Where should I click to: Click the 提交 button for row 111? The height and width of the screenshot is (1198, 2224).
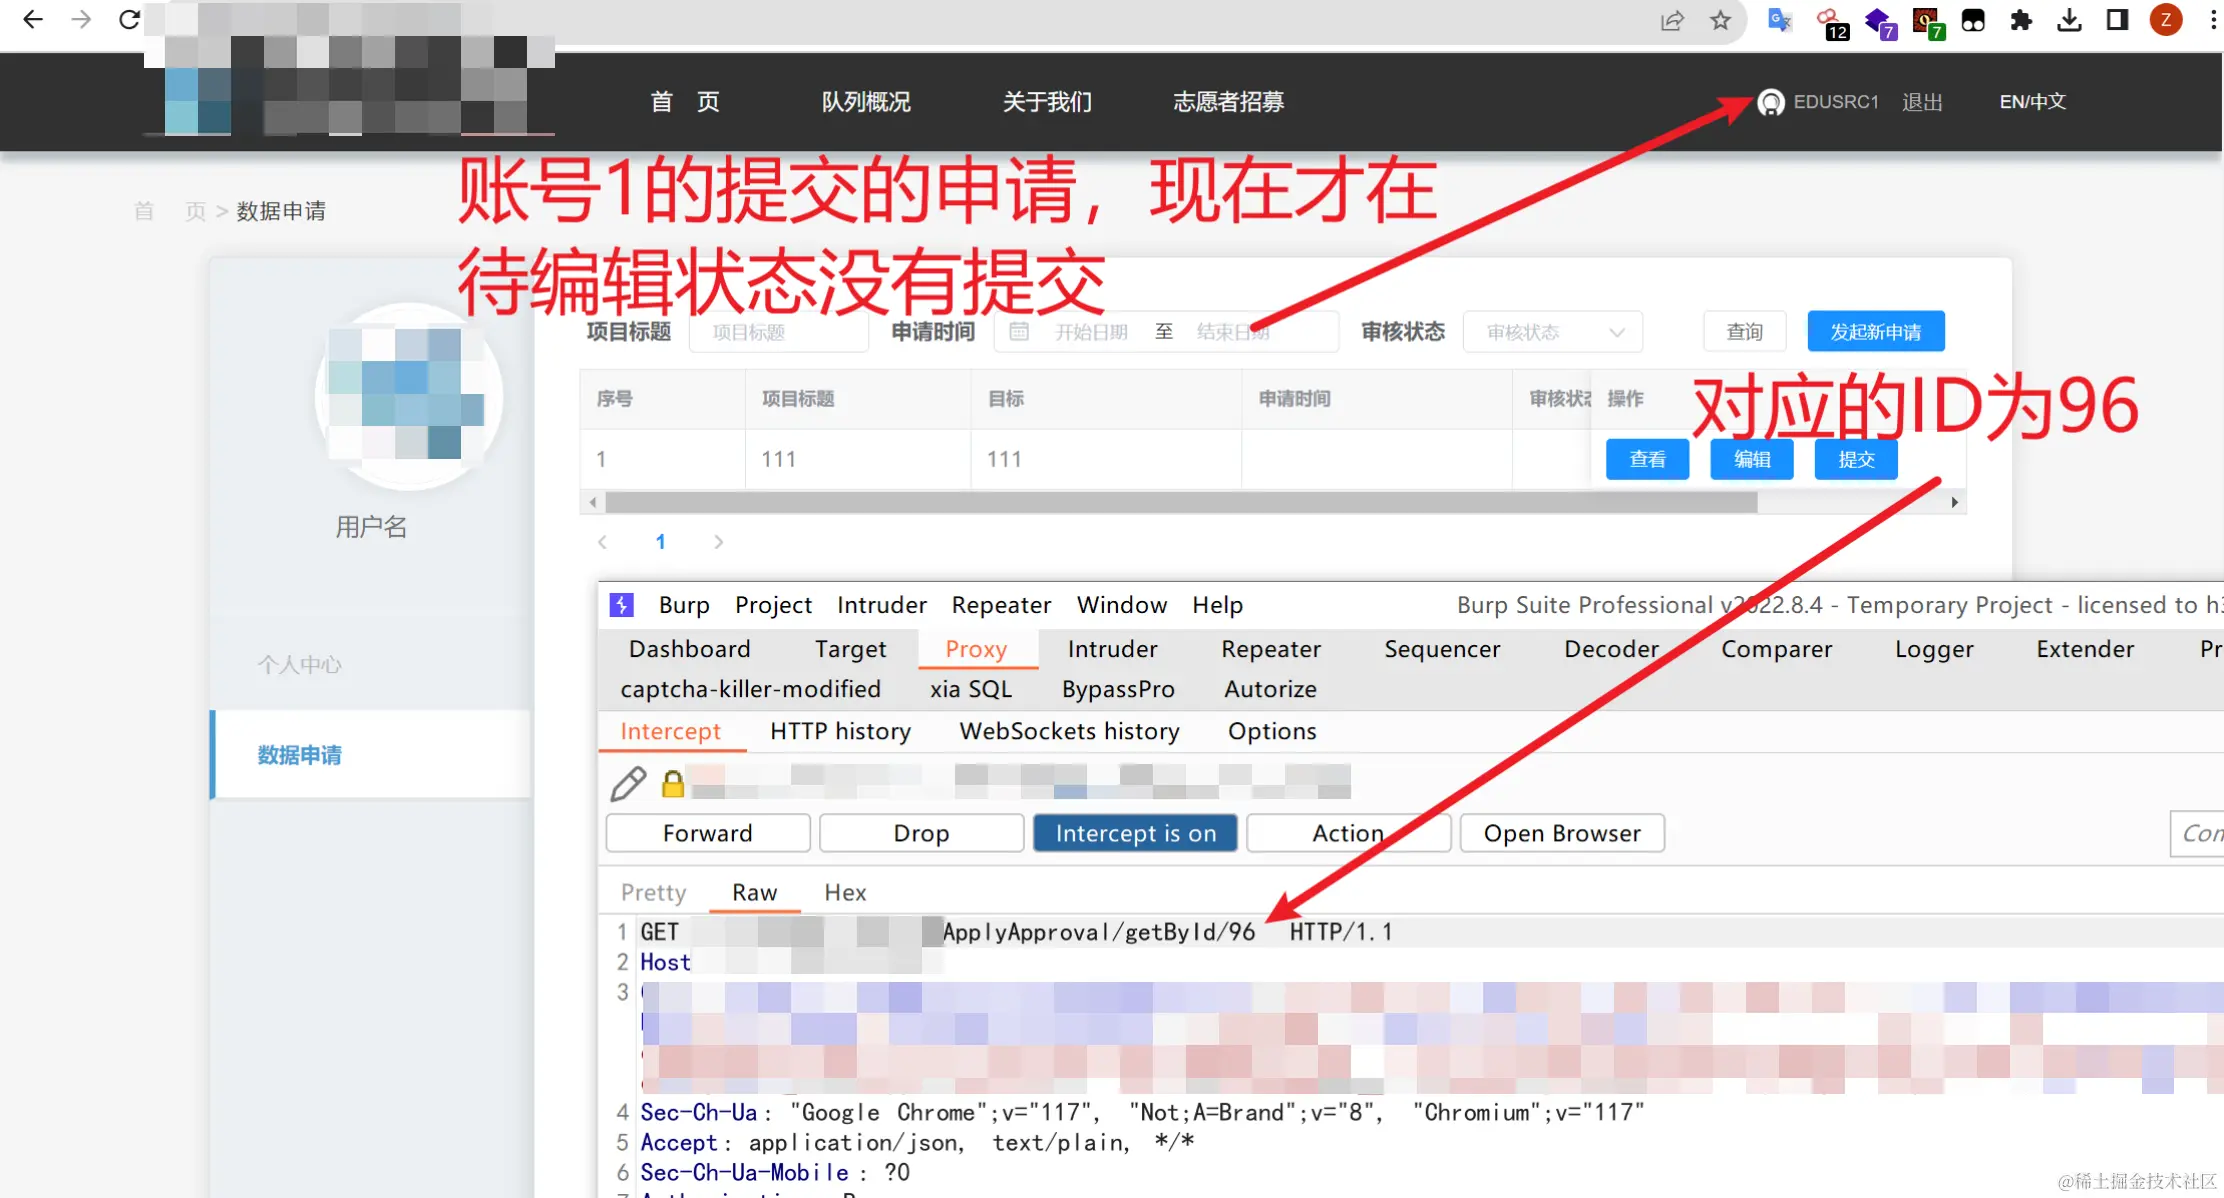[x=1856, y=460]
